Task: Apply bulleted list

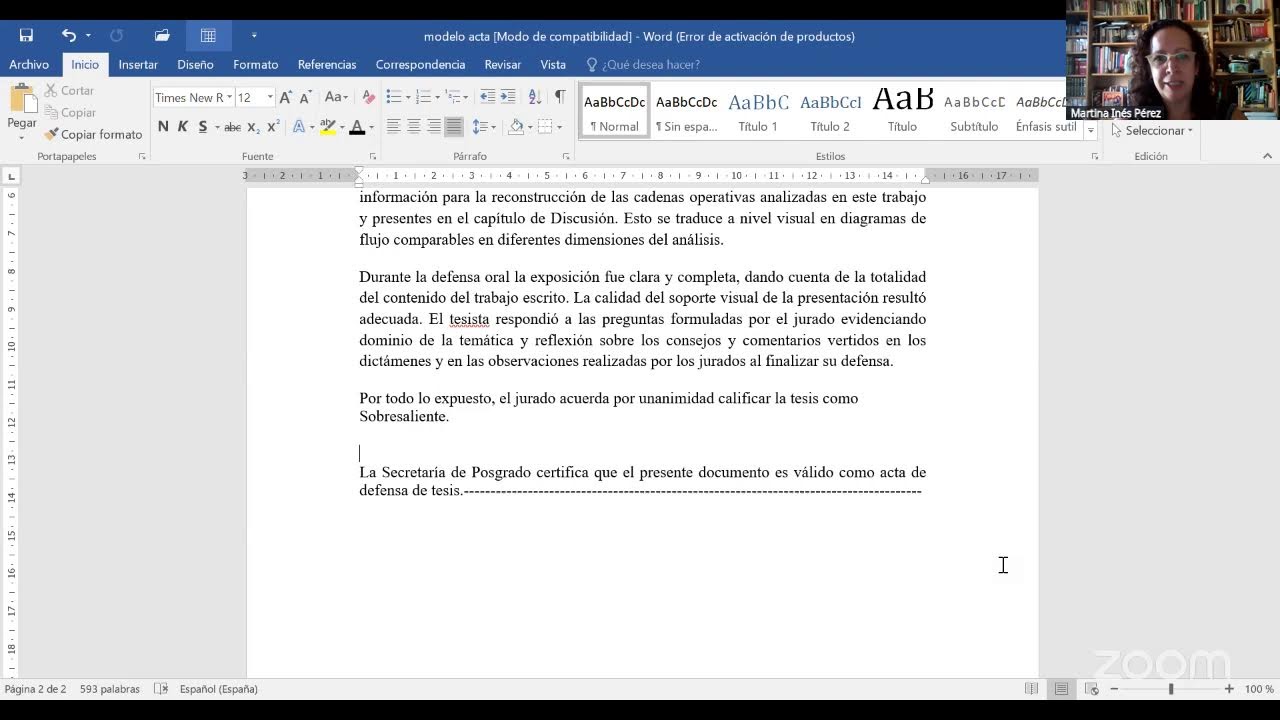Action: pyautogui.click(x=394, y=97)
